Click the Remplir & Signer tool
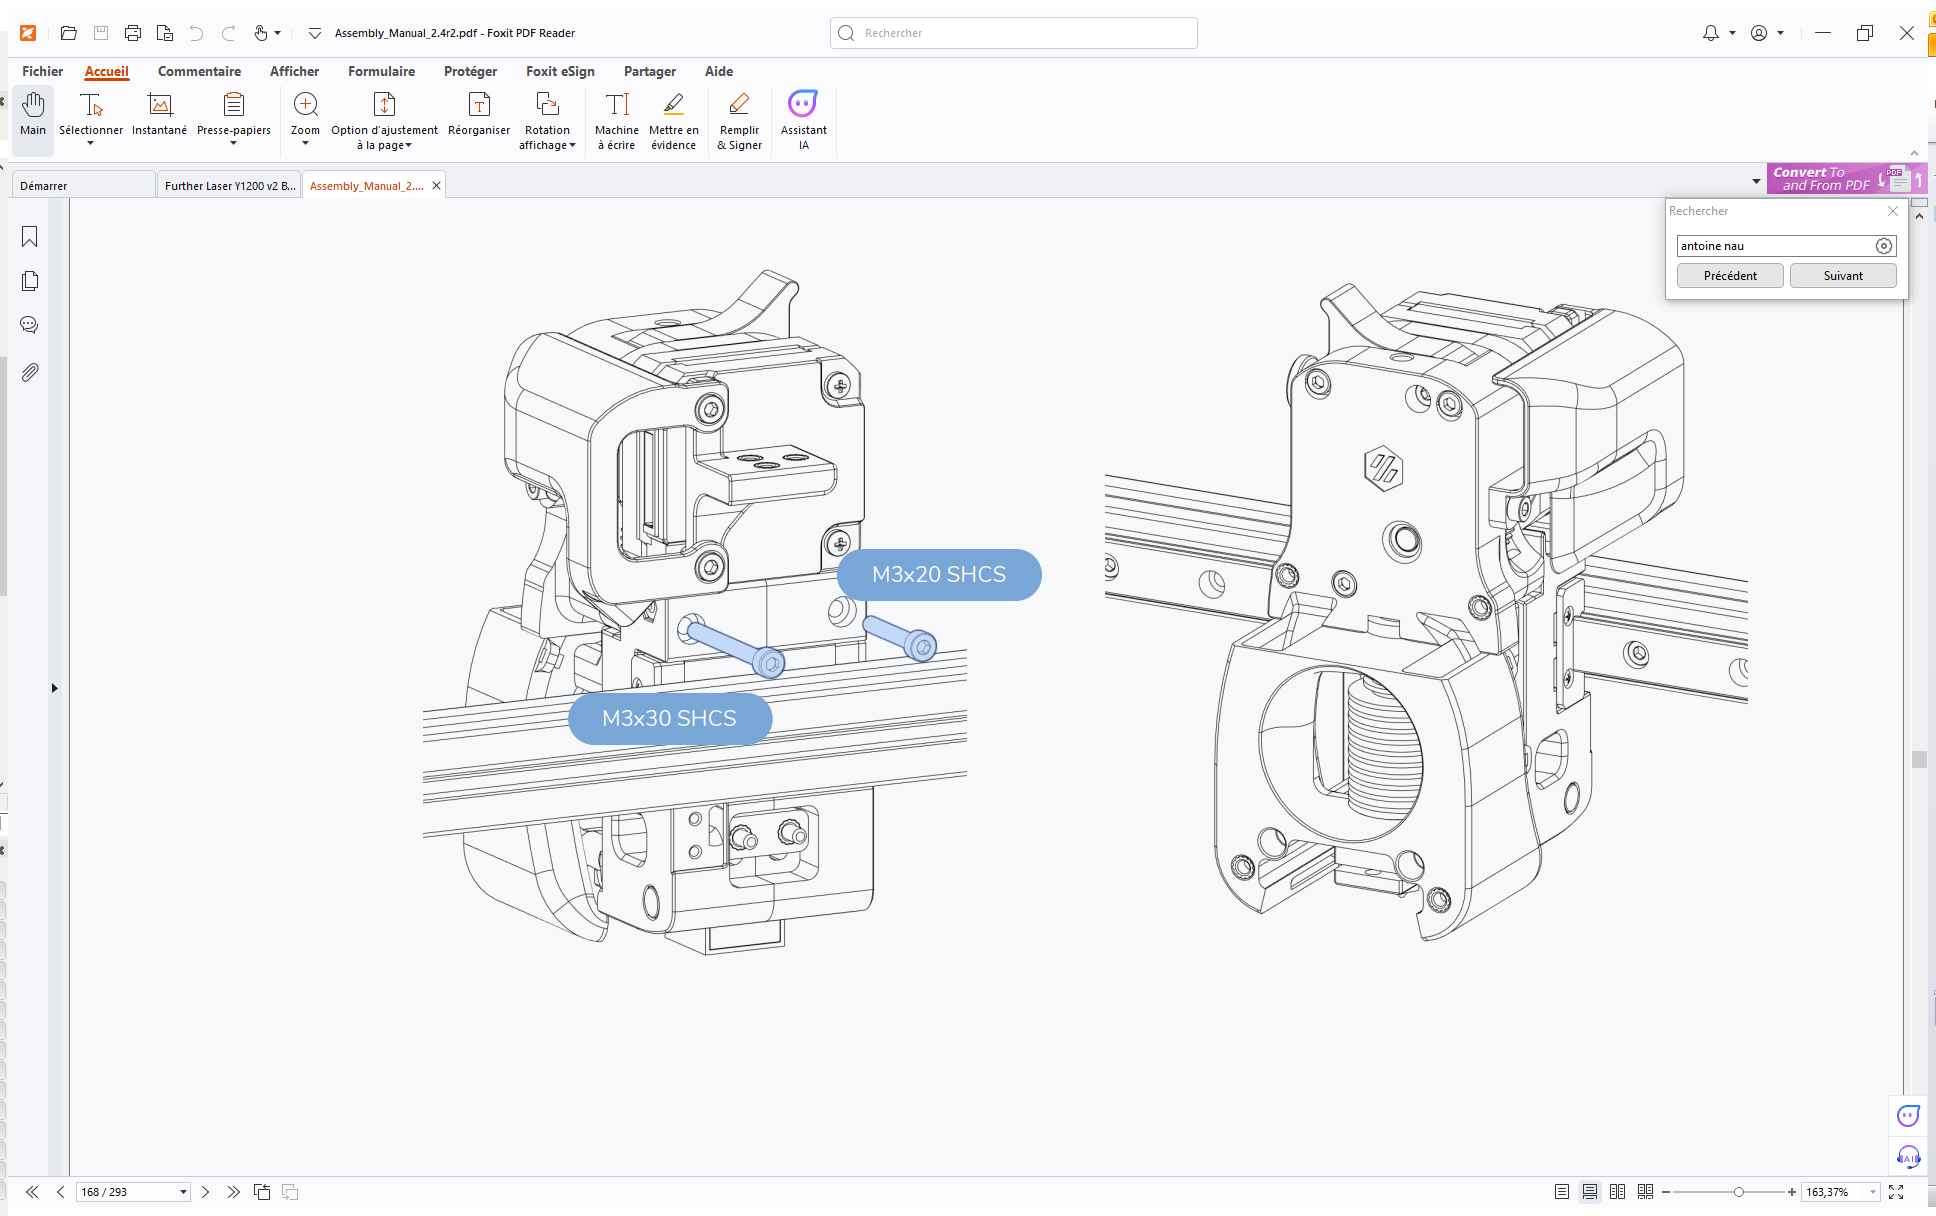1936x1216 pixels. point(739,120)
